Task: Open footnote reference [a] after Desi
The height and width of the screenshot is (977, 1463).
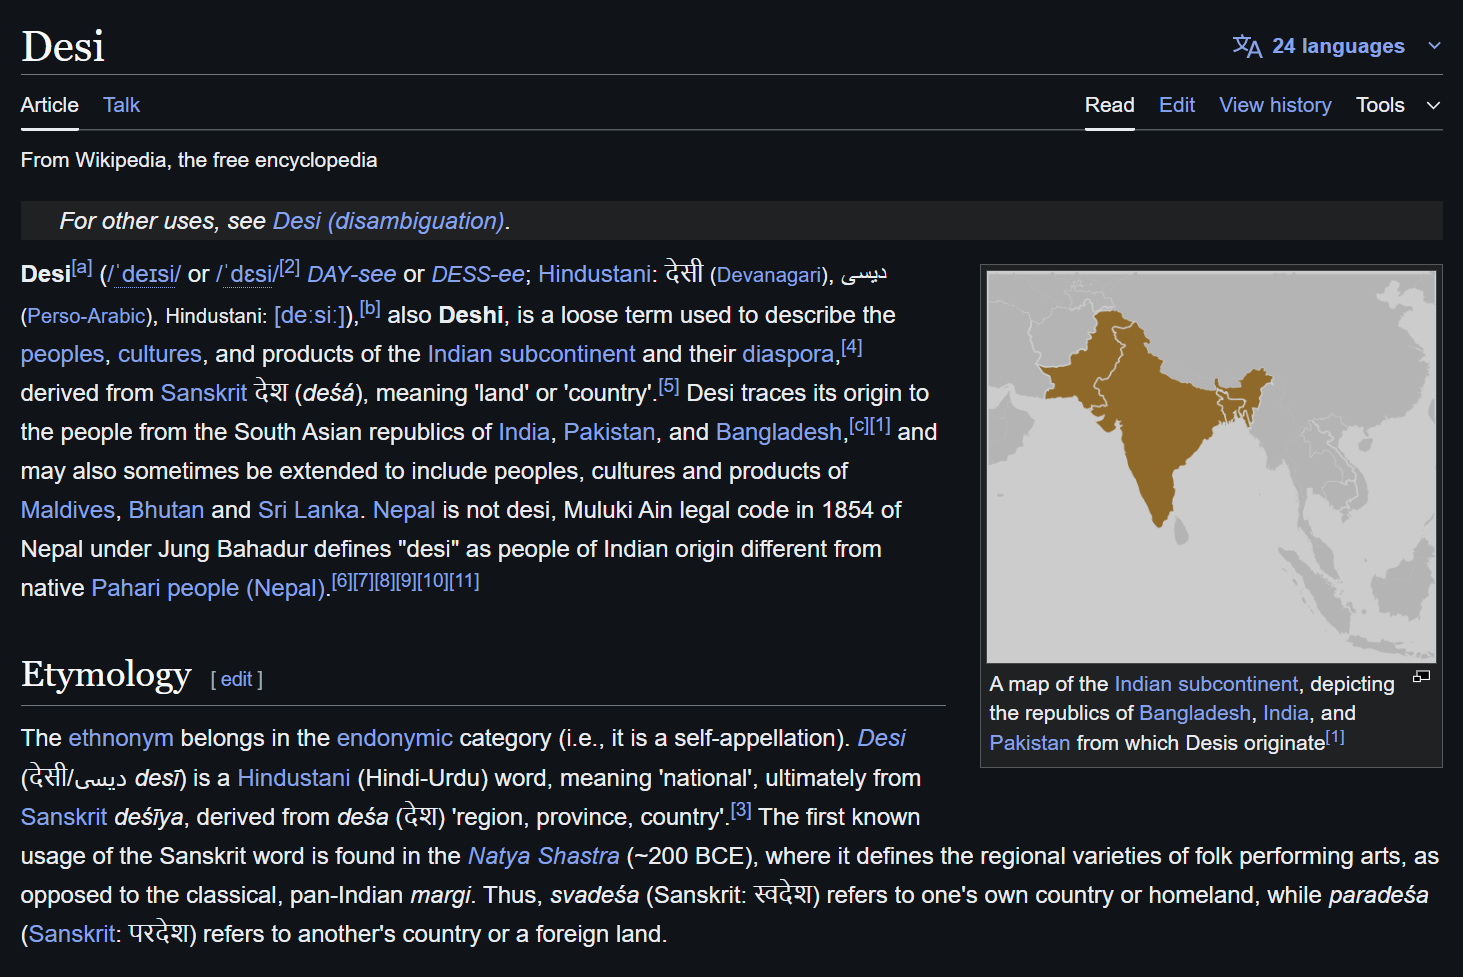Action: [x=82, y=268]
